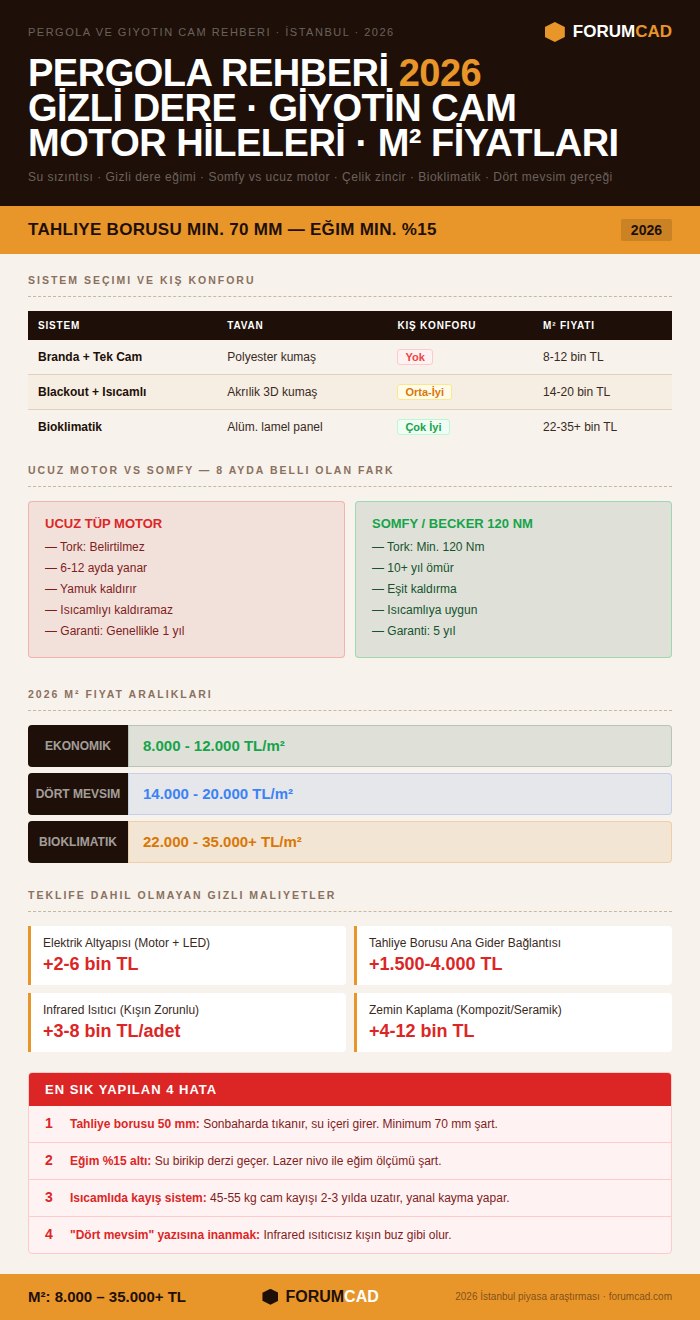Click the 'Polyester kumaş' cell
Viewport: 700px width, 1320px height.
pyautogui.click(x=271, y=357)
